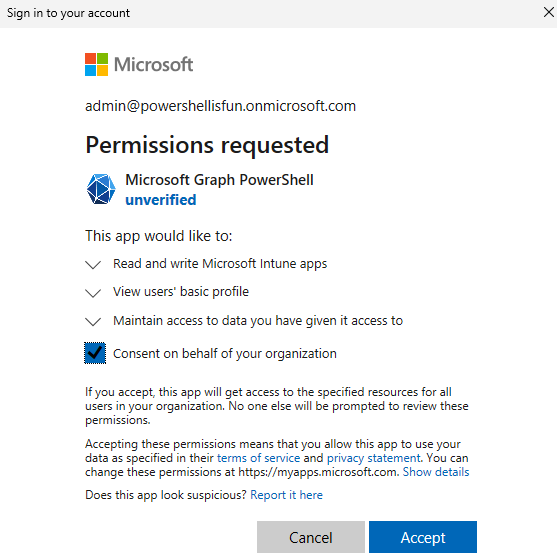Cancel the permissions request
This screenshot has width=557, height=558.
(311, 537)
